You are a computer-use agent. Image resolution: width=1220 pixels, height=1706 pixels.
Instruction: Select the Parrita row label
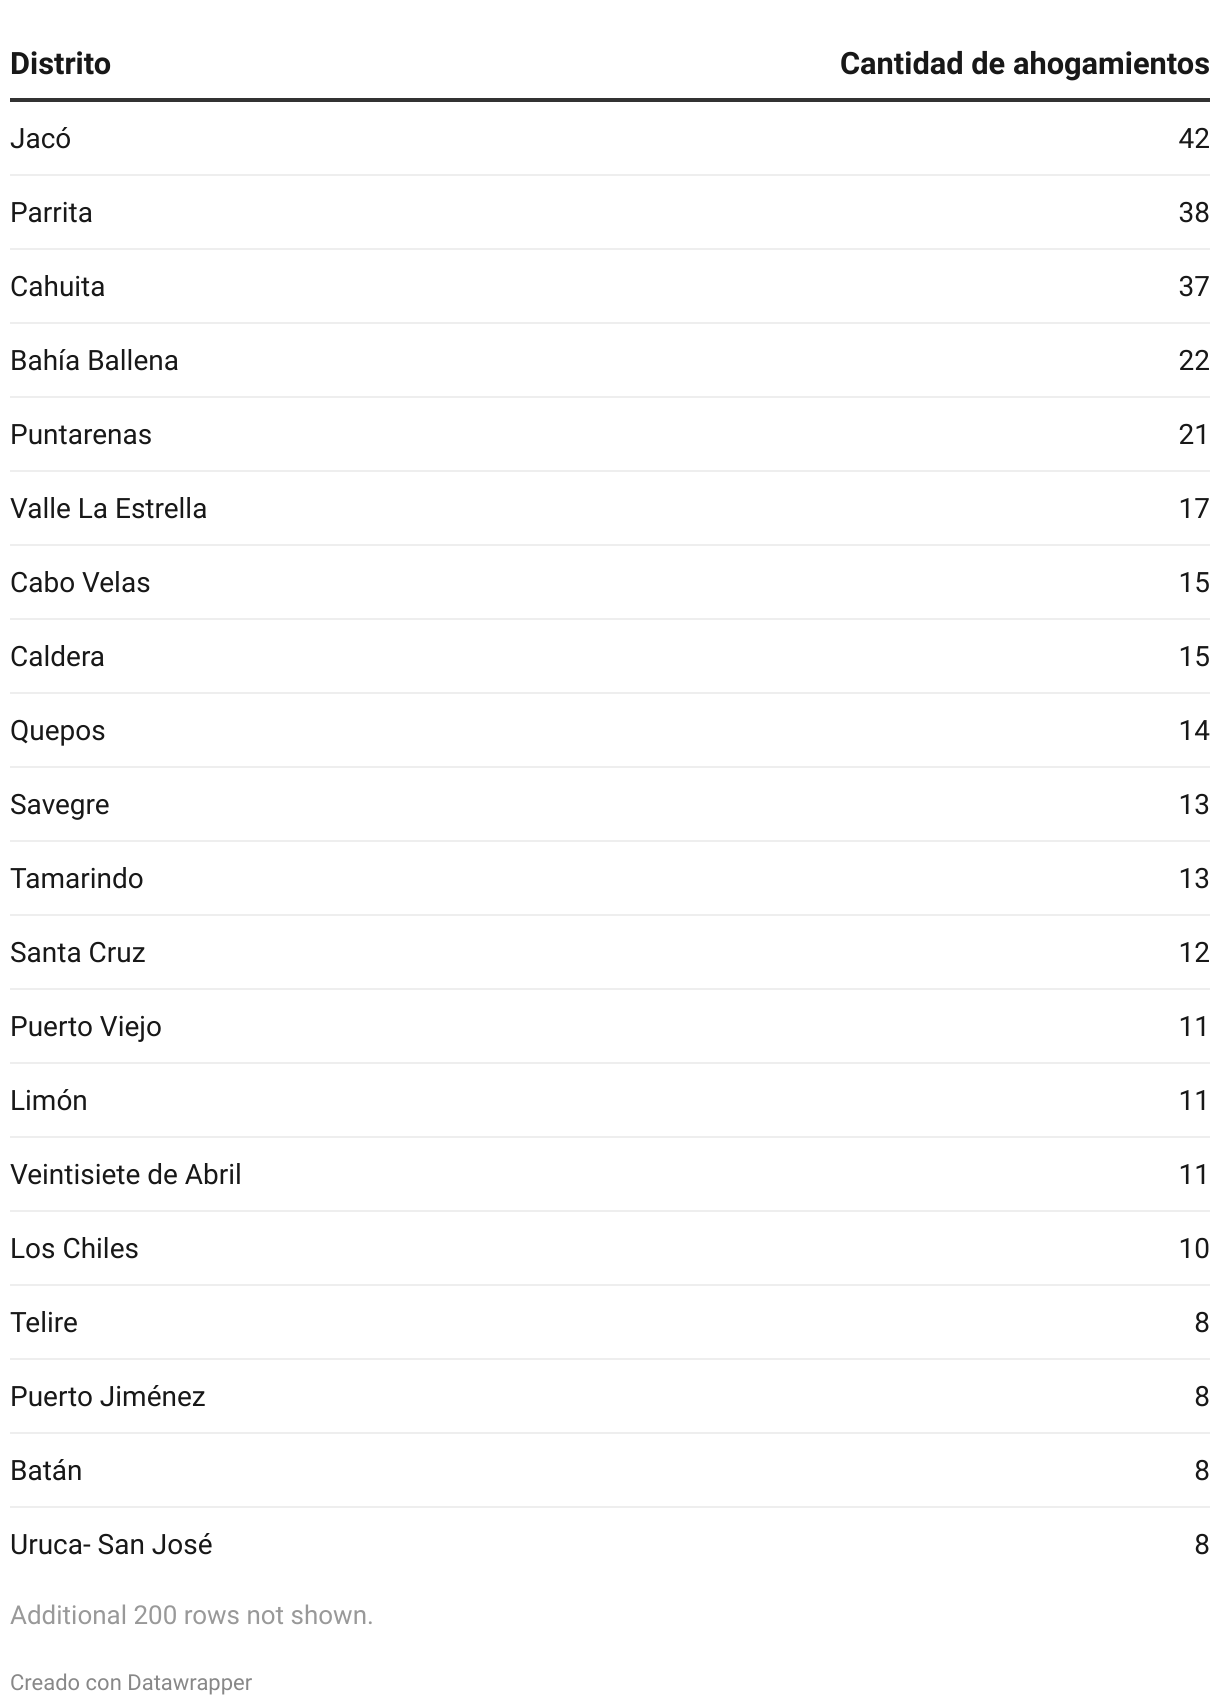[51, 212]
